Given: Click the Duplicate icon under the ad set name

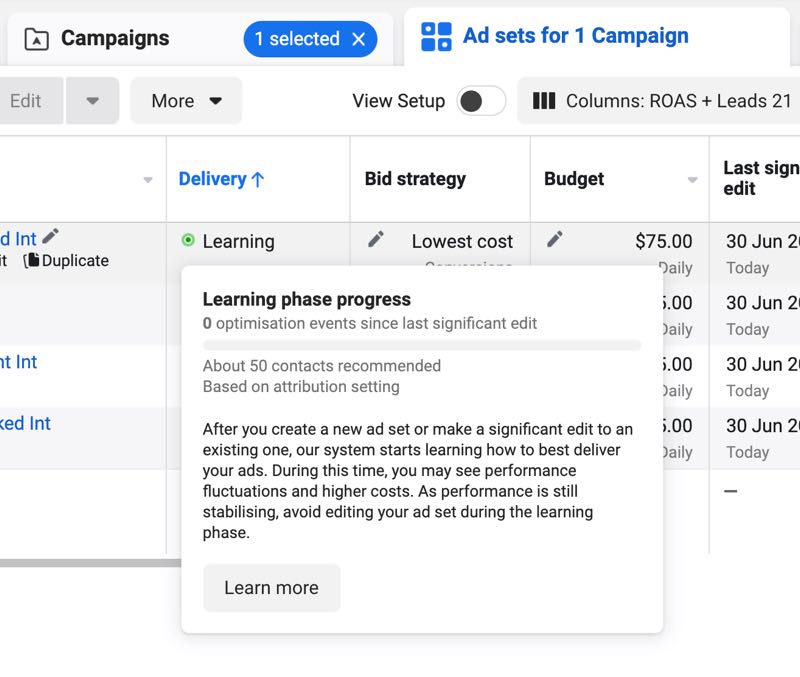Looking at the screenshot, I should pos(34,259).
